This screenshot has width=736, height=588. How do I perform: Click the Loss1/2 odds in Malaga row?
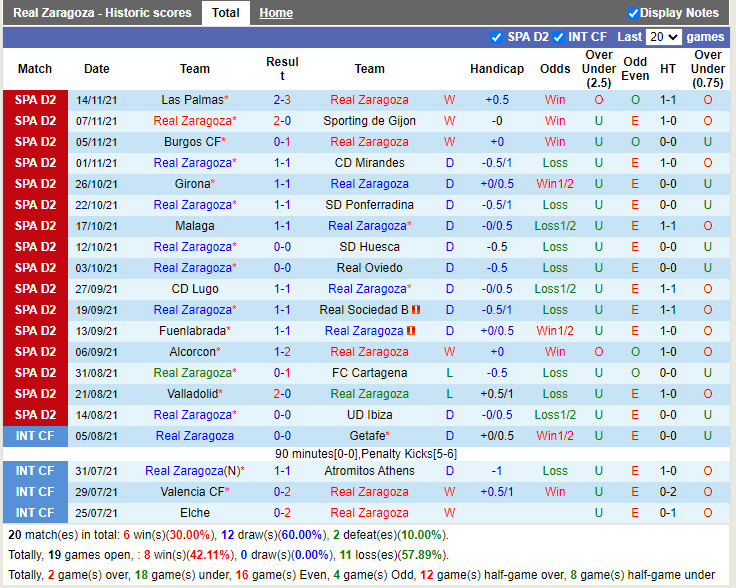[x=555, y=226]
